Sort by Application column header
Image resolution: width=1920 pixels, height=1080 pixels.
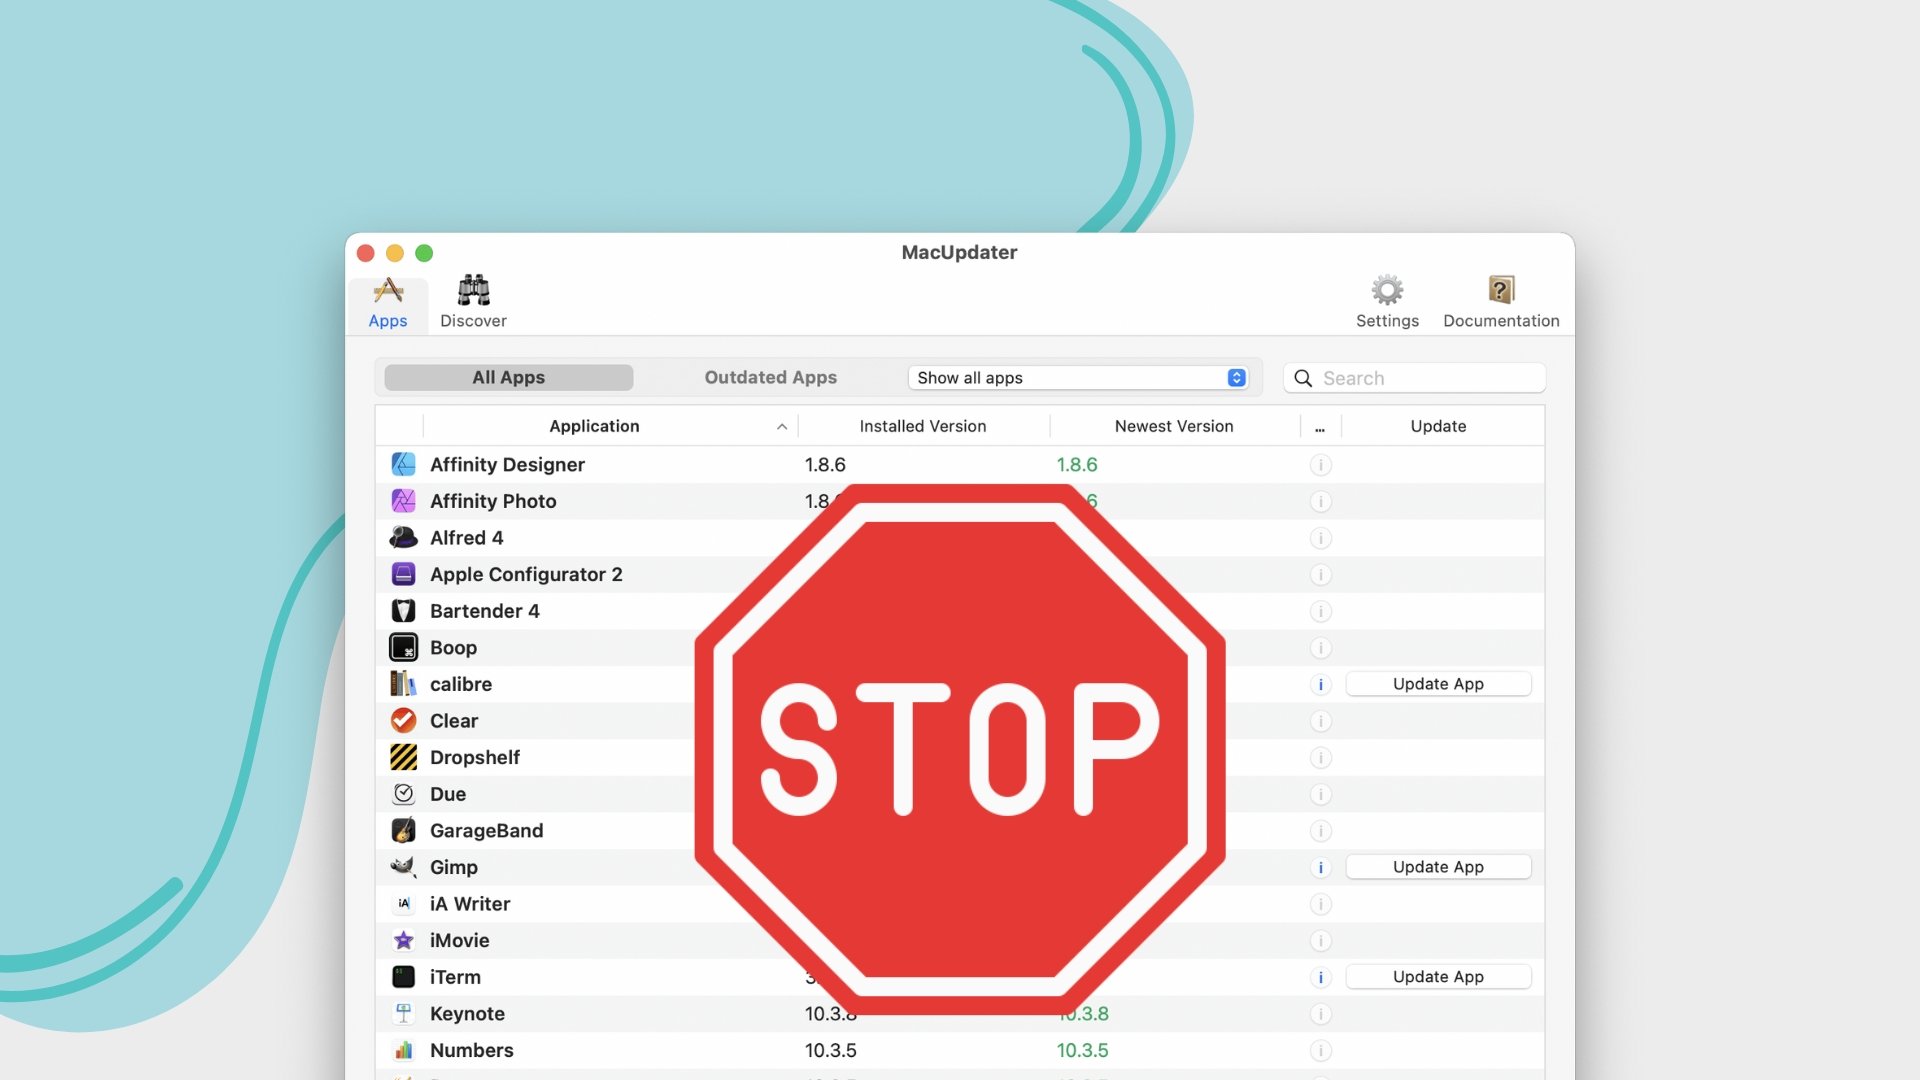594,426
